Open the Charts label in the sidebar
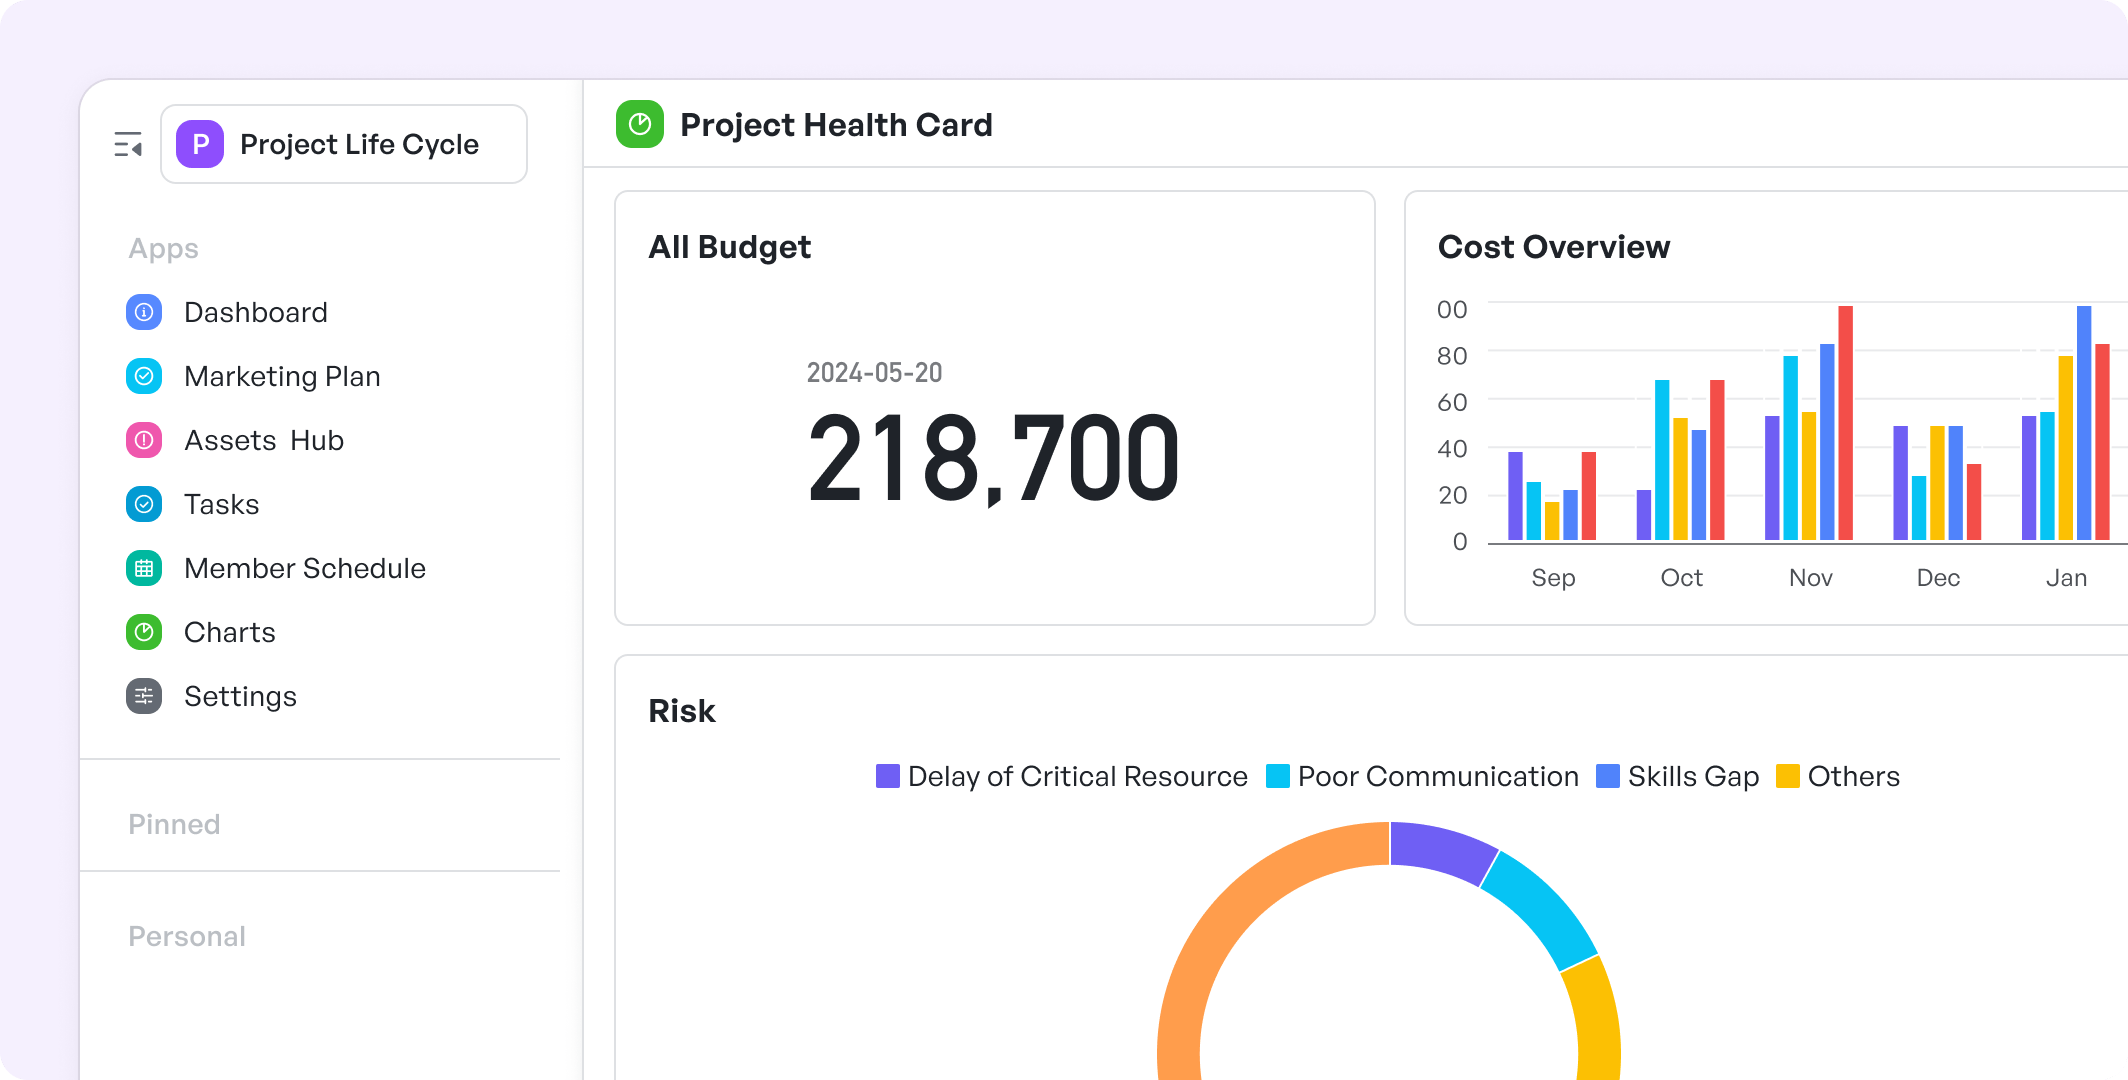The width and height of the screenshot is (2128, 1080). point(230,632)
